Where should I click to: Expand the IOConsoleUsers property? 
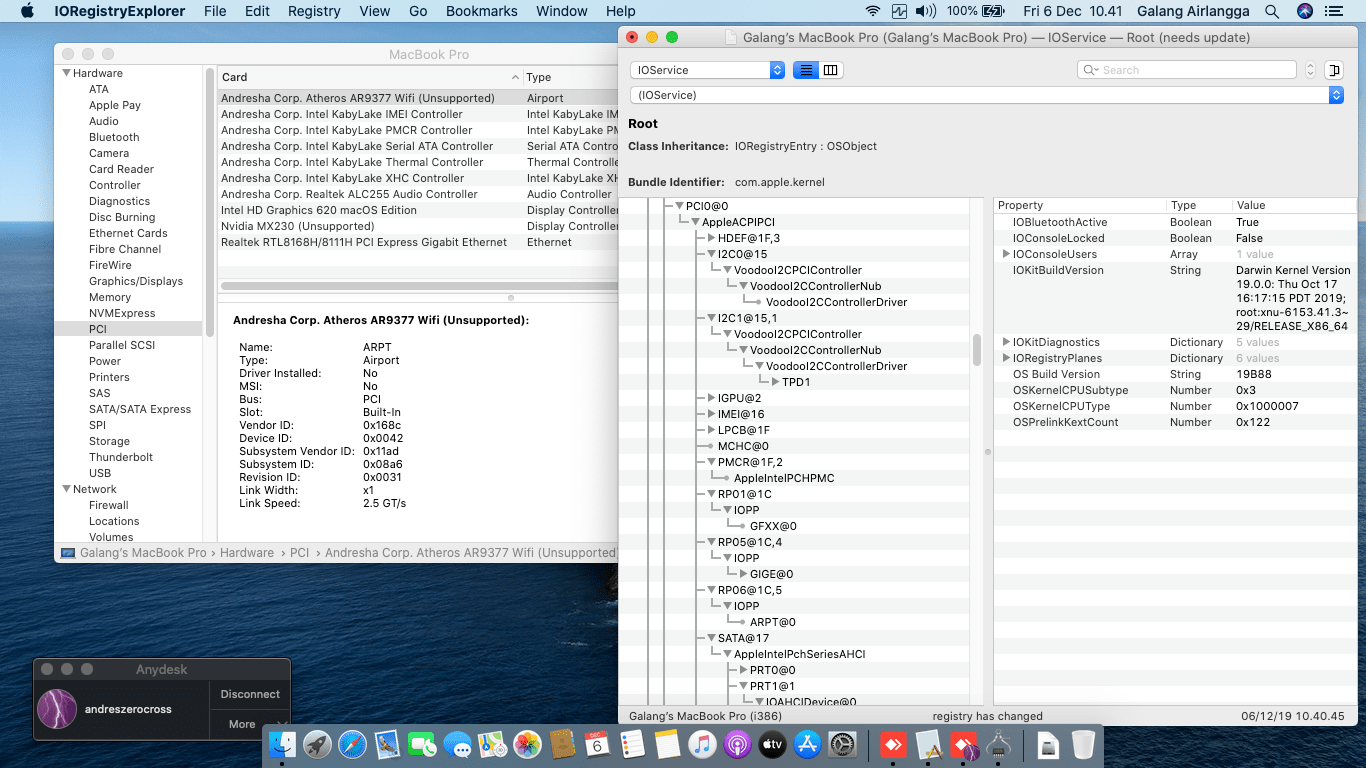point(1006,254)
